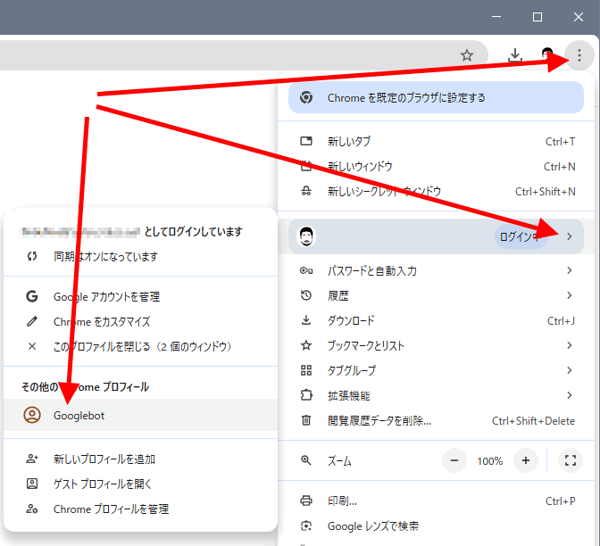Select 印刷 menu item
600x546 pixels.
[x=436, y=500]
